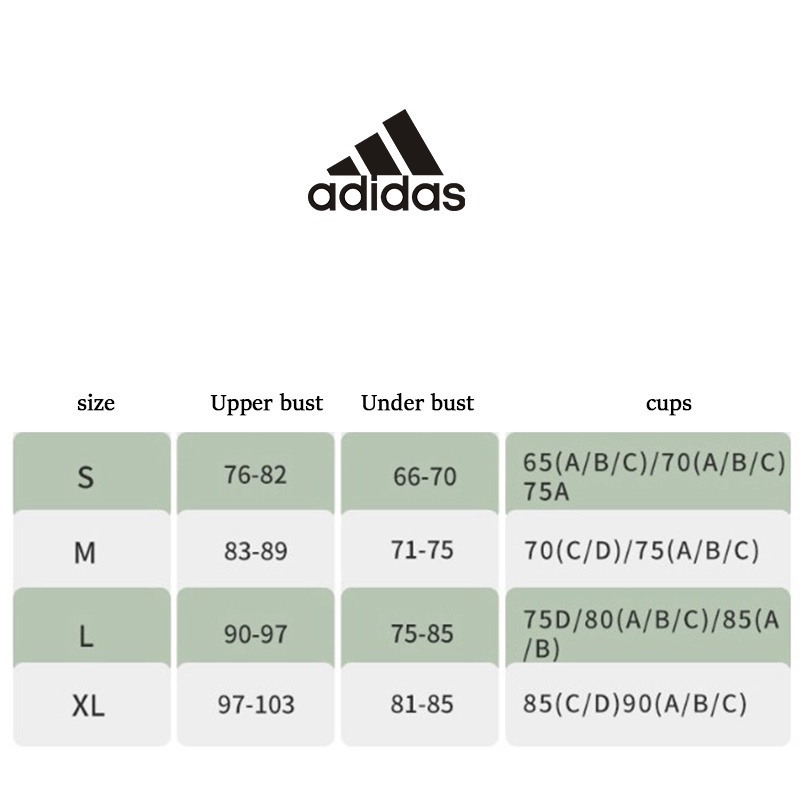
Task: Select the size header label
Action: (x=96, y=403)
